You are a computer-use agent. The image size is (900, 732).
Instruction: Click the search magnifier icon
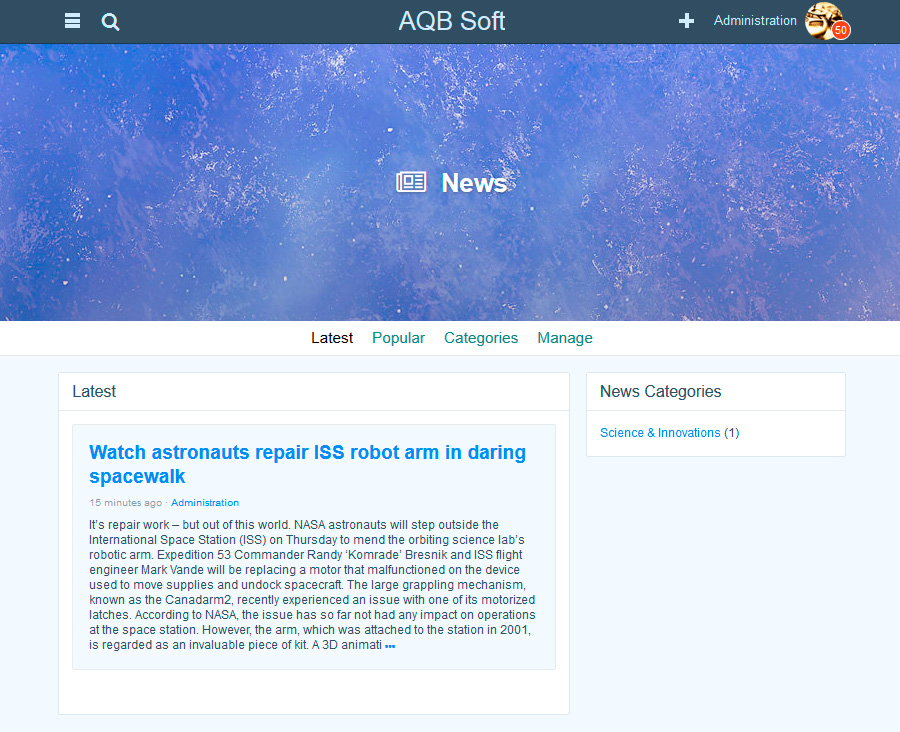coord(111,21)
